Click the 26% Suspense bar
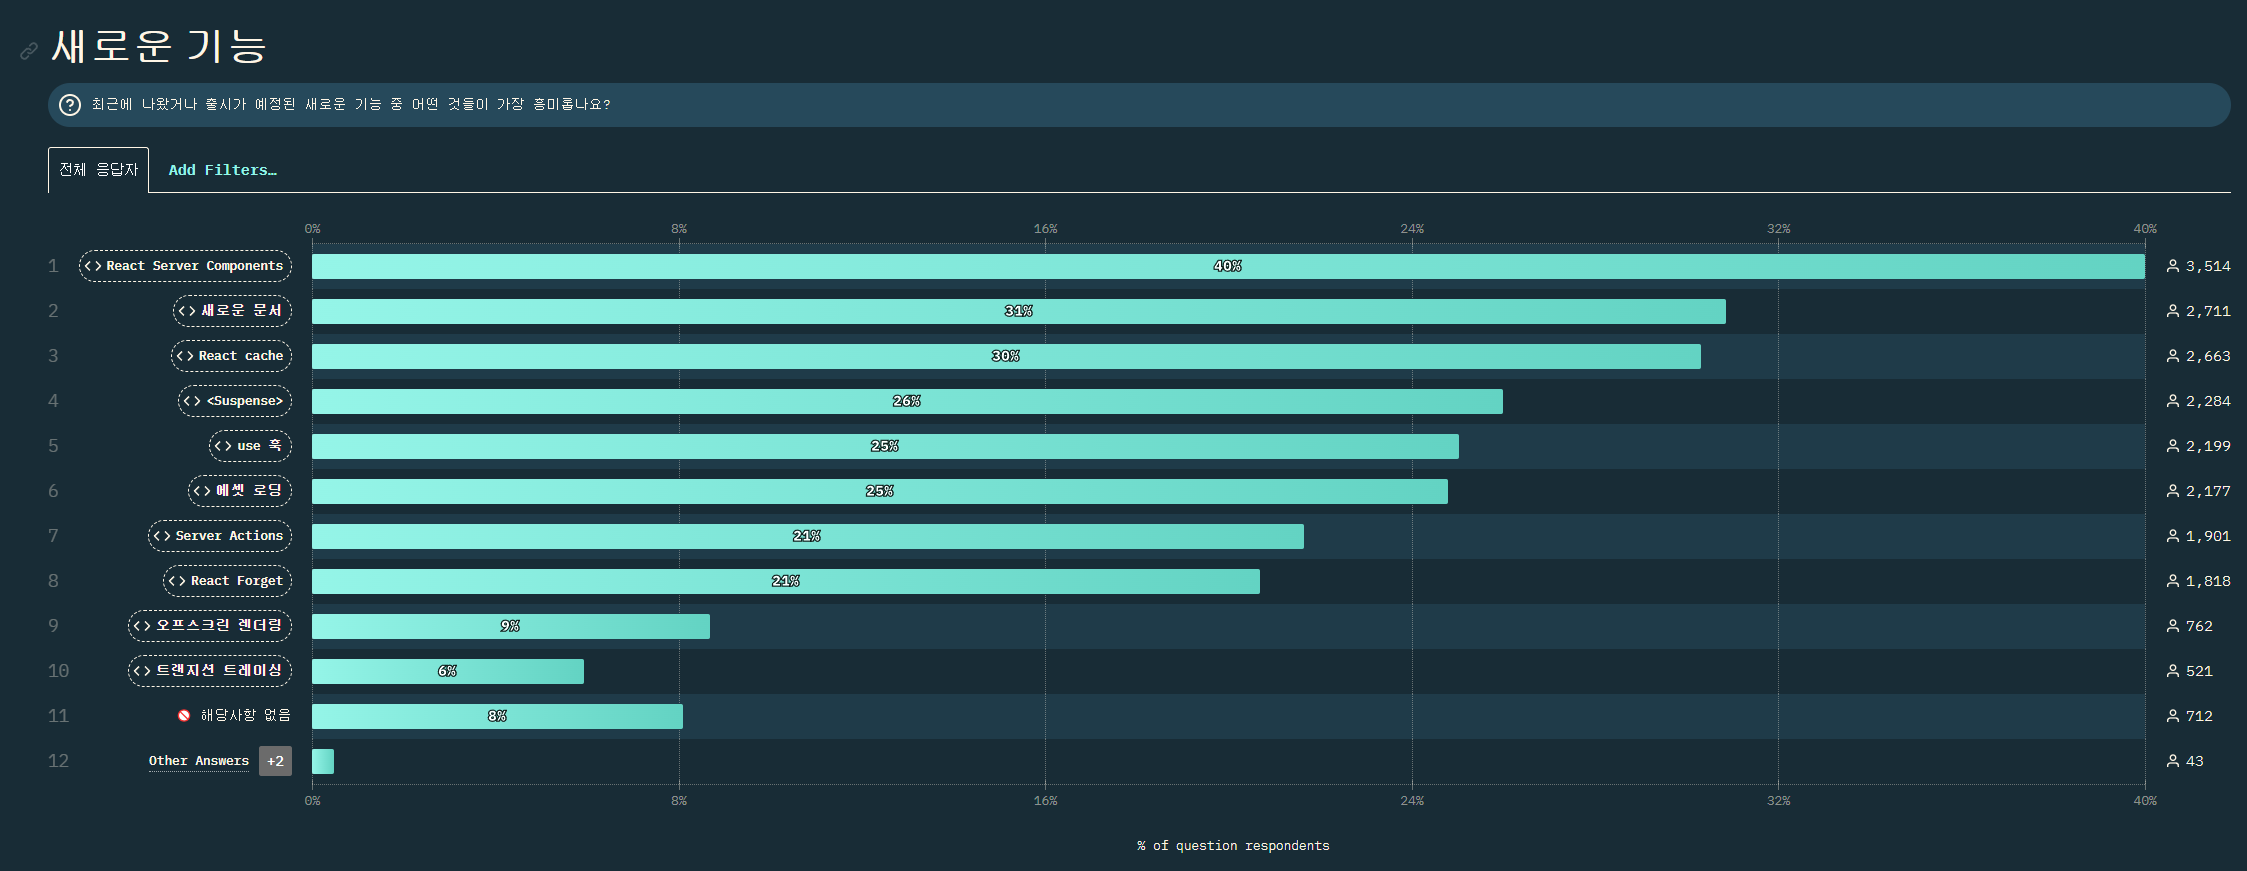Image resolution: width=2247 pixels, height=871 pixels. [x=907, y=401]
